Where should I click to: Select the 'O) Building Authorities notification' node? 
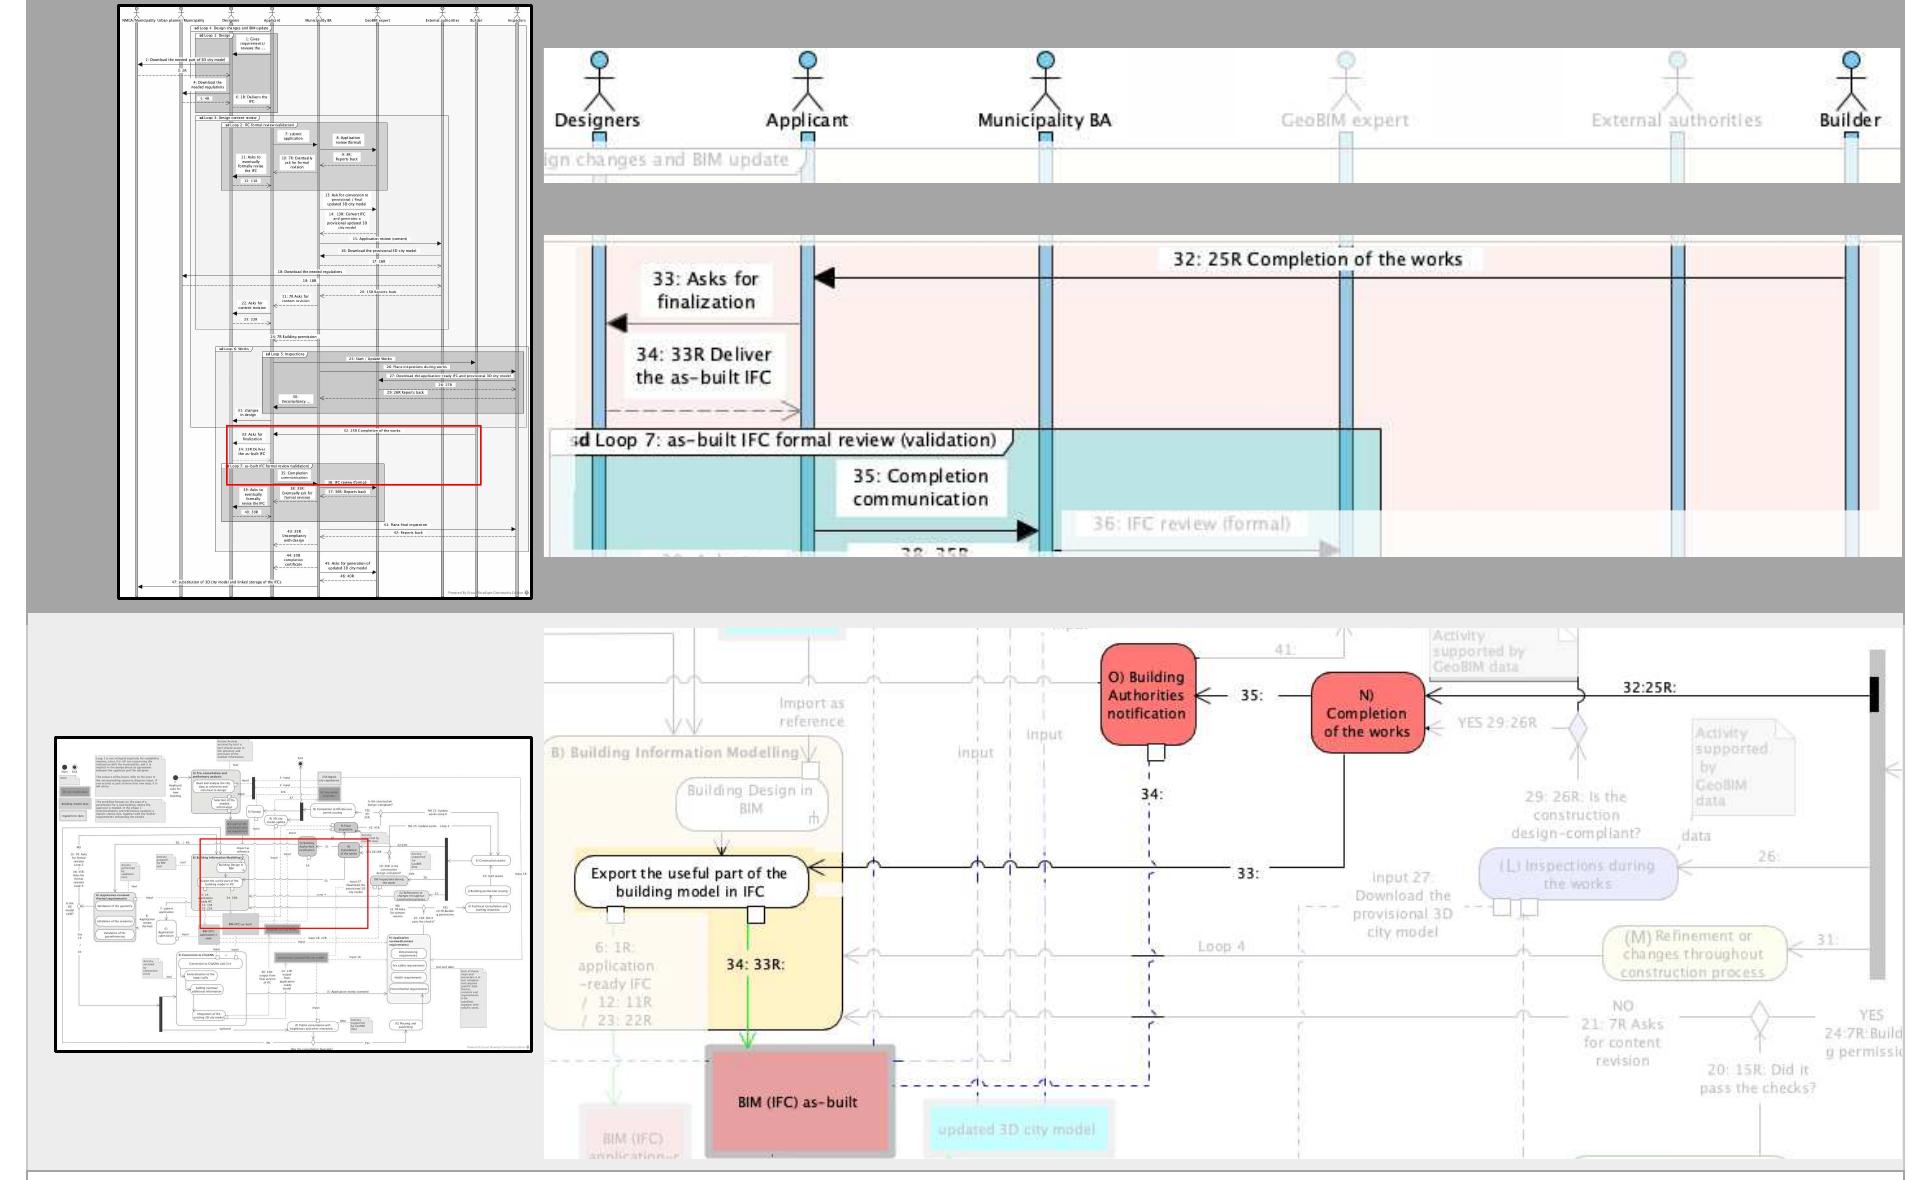[1147, 694]
